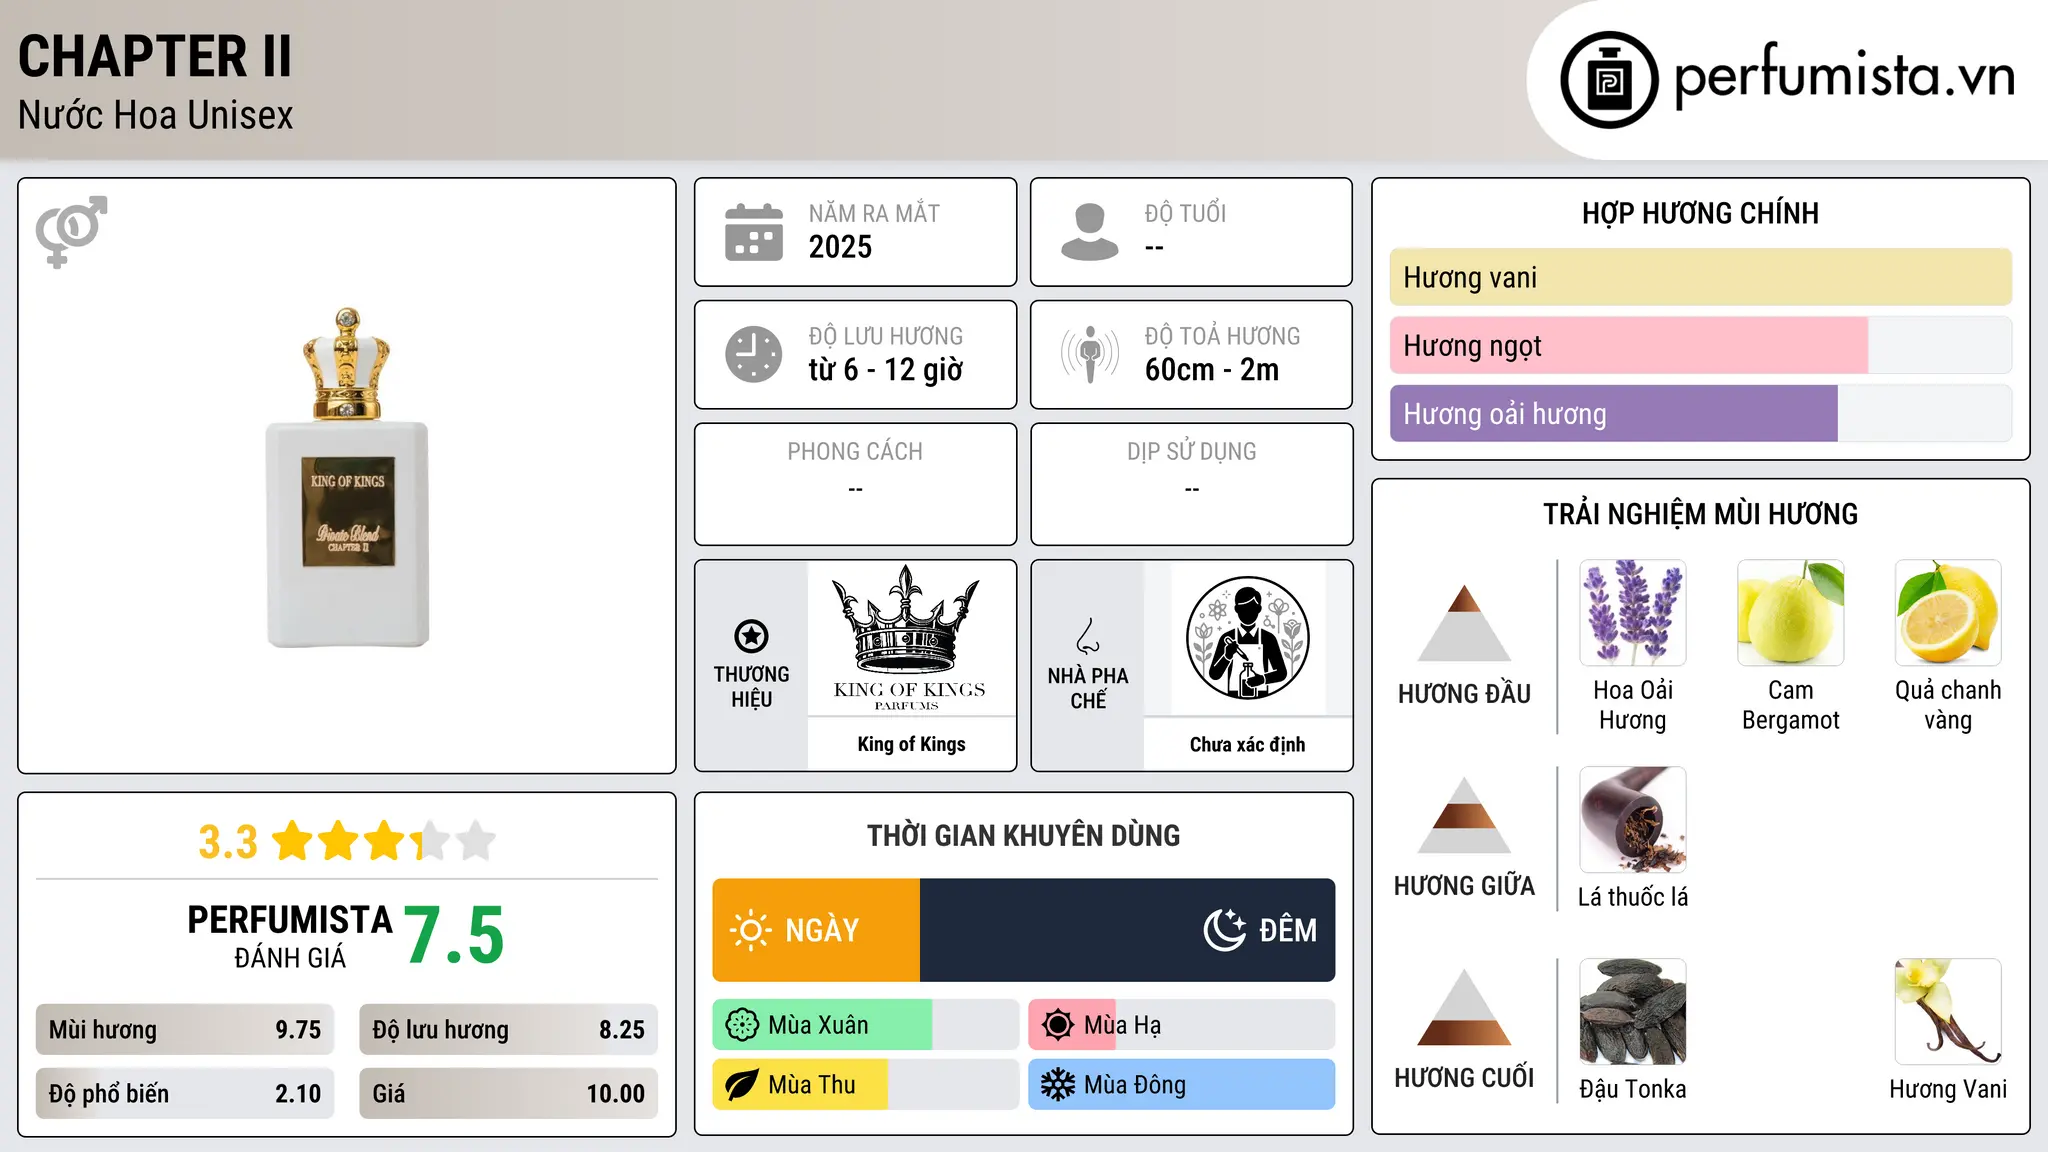The height and width of the screenshot is (1152, 2048).
Task: Click the từ 6 - 12 giờ longevity value
Action: point(886,370)
